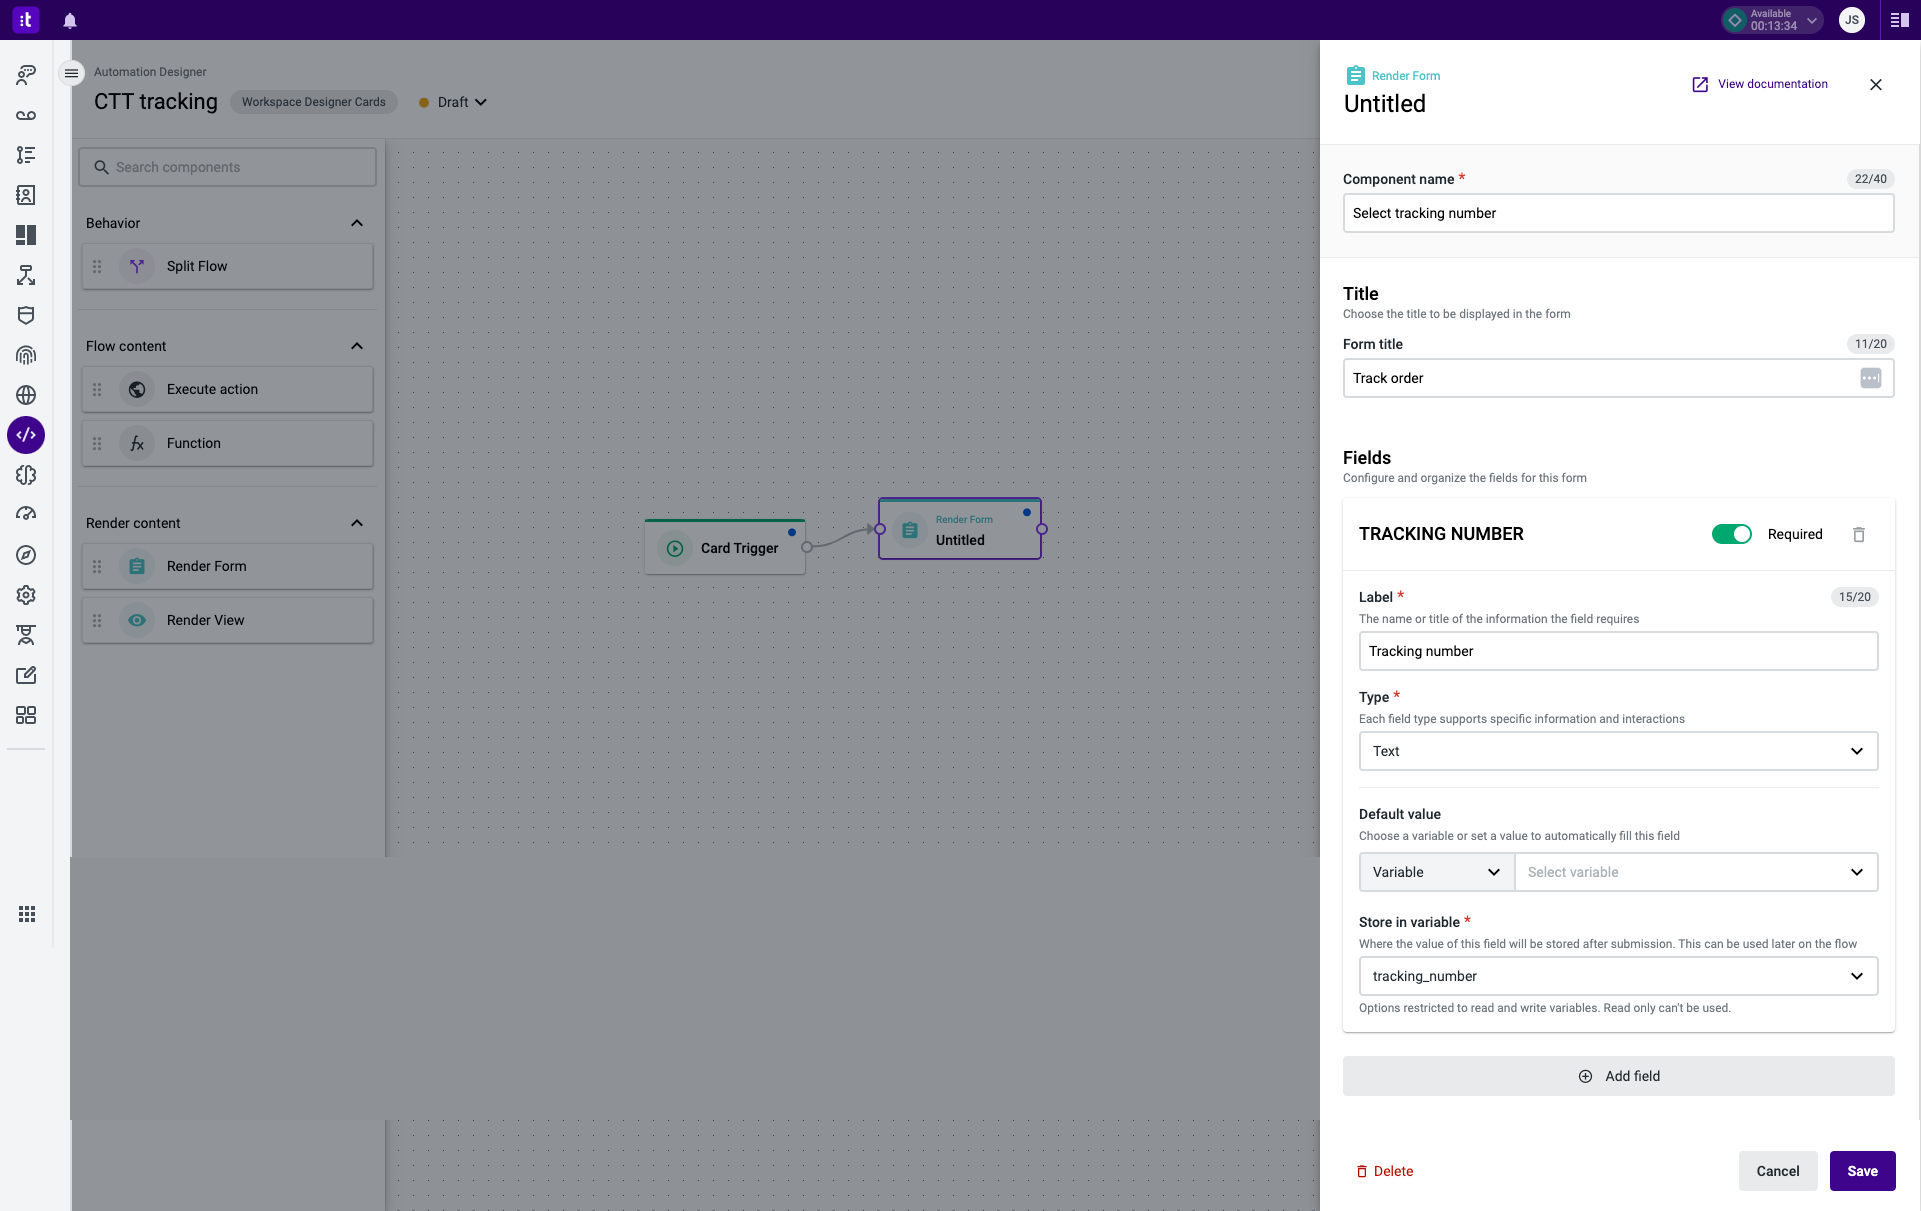Delete the Tracking Number field via trash icon
Viewport: 1921px width, 1211px height.
coord(1858,535)
